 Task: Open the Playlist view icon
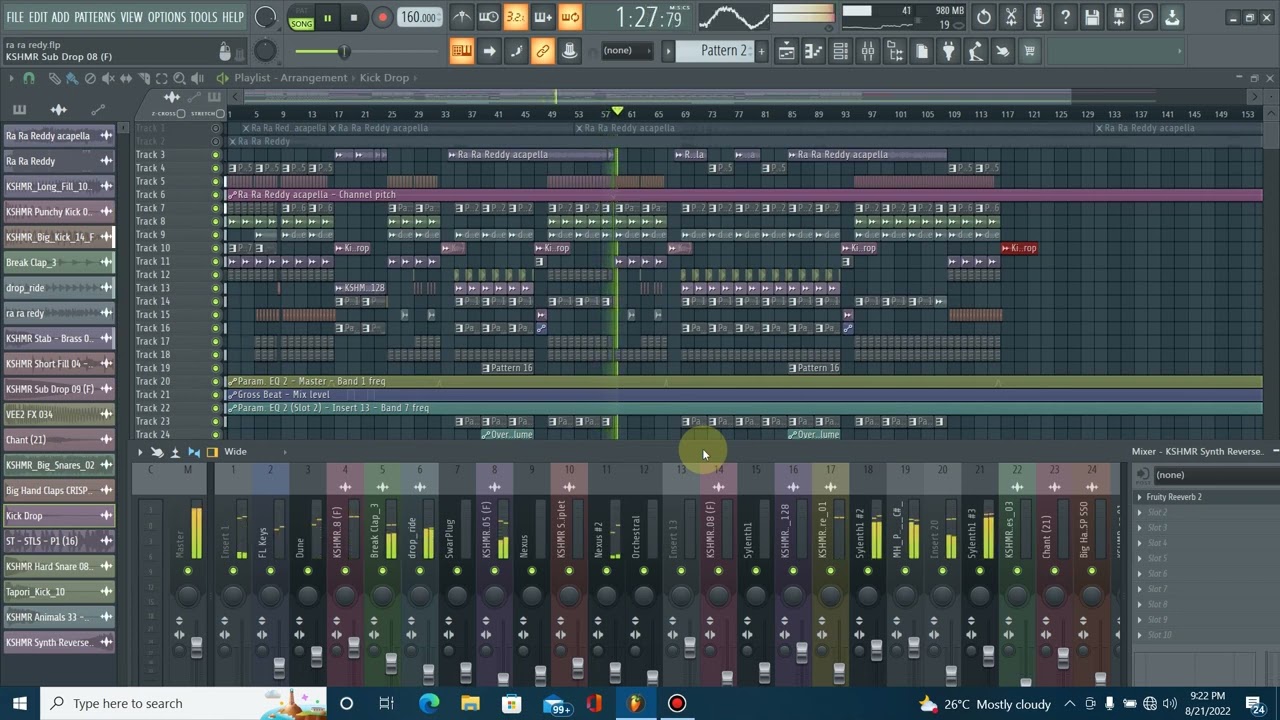tap(787, 51)
